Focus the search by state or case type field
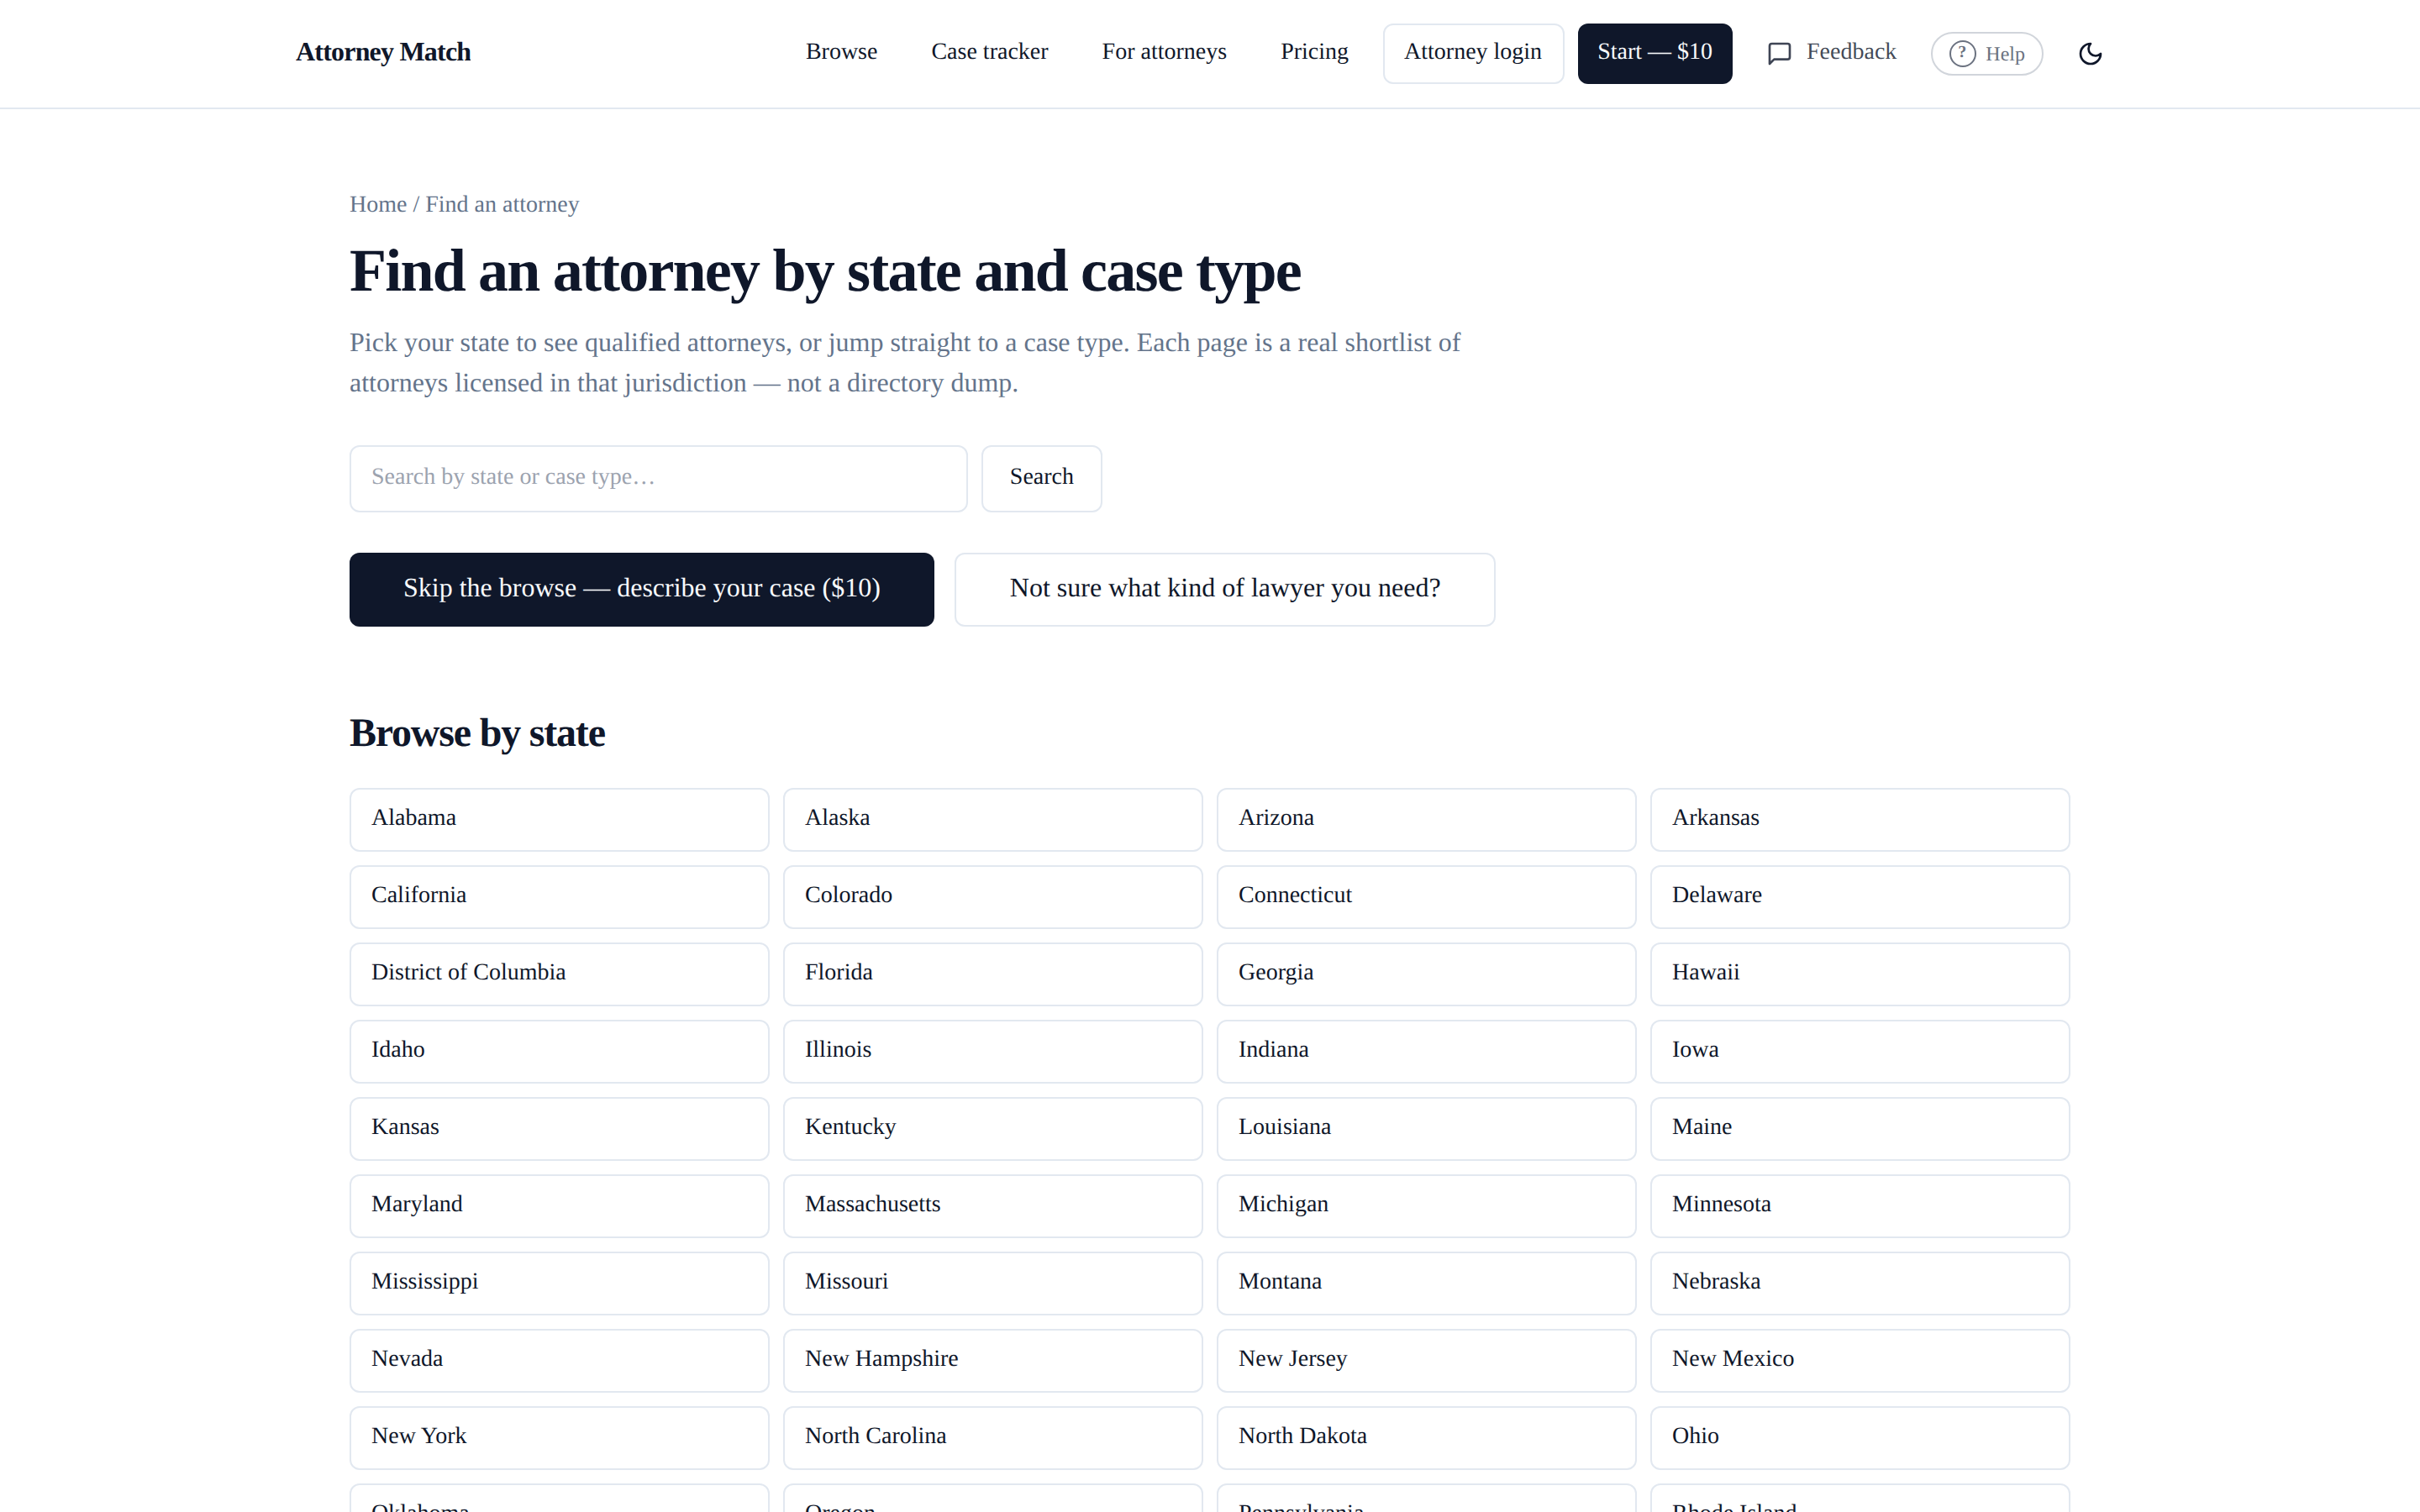Screen dimensions: 2420x1512 pos(658,478)
